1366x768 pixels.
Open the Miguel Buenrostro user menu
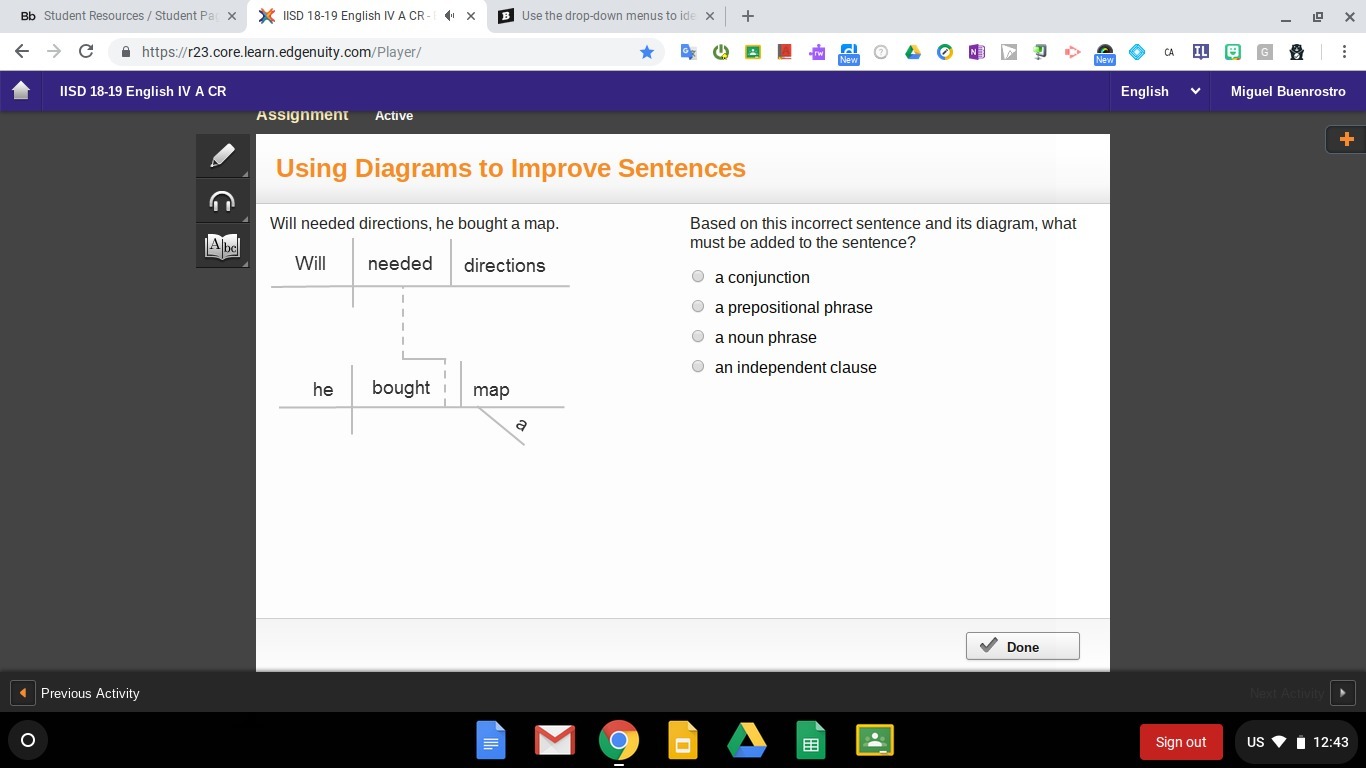point(1288,91)
